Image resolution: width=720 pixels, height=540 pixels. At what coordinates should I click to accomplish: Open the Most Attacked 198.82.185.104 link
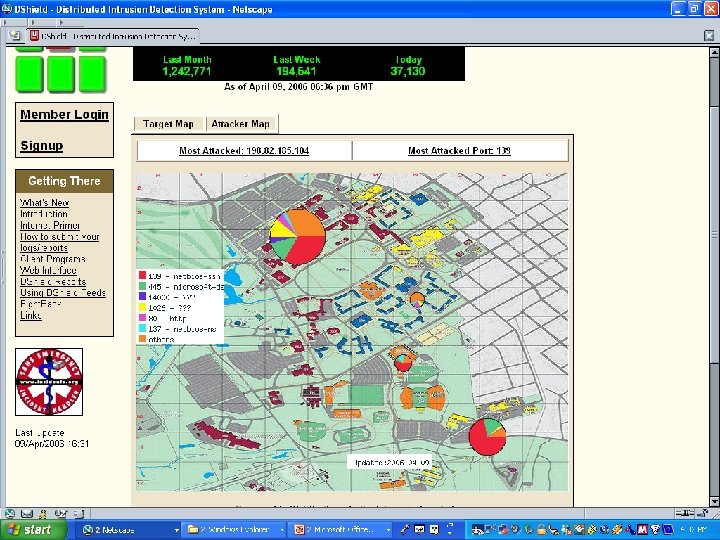click(244, 151)
